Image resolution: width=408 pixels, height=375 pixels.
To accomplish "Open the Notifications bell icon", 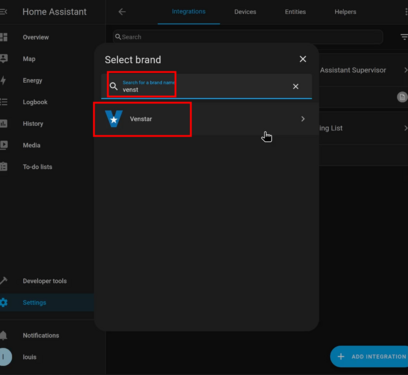I will 3,335.
